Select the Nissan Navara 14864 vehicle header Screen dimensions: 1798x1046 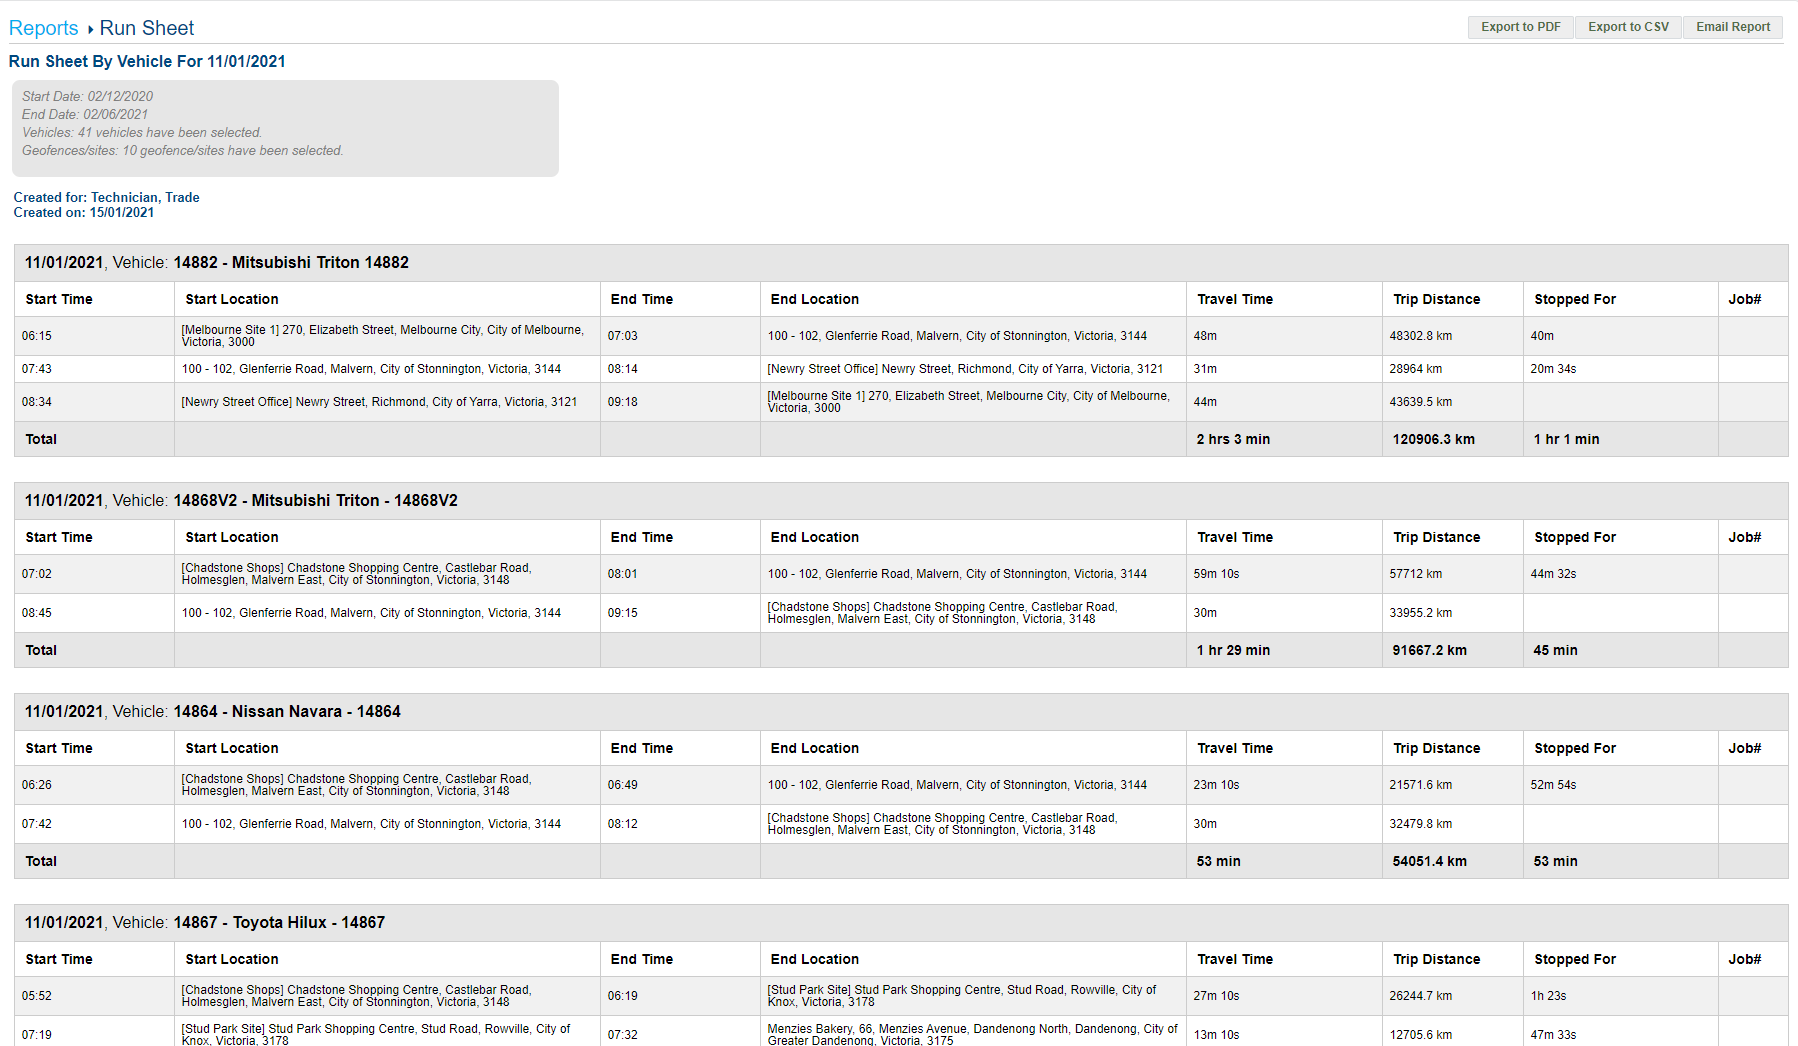pyautogui.click(x=901, y=711)
